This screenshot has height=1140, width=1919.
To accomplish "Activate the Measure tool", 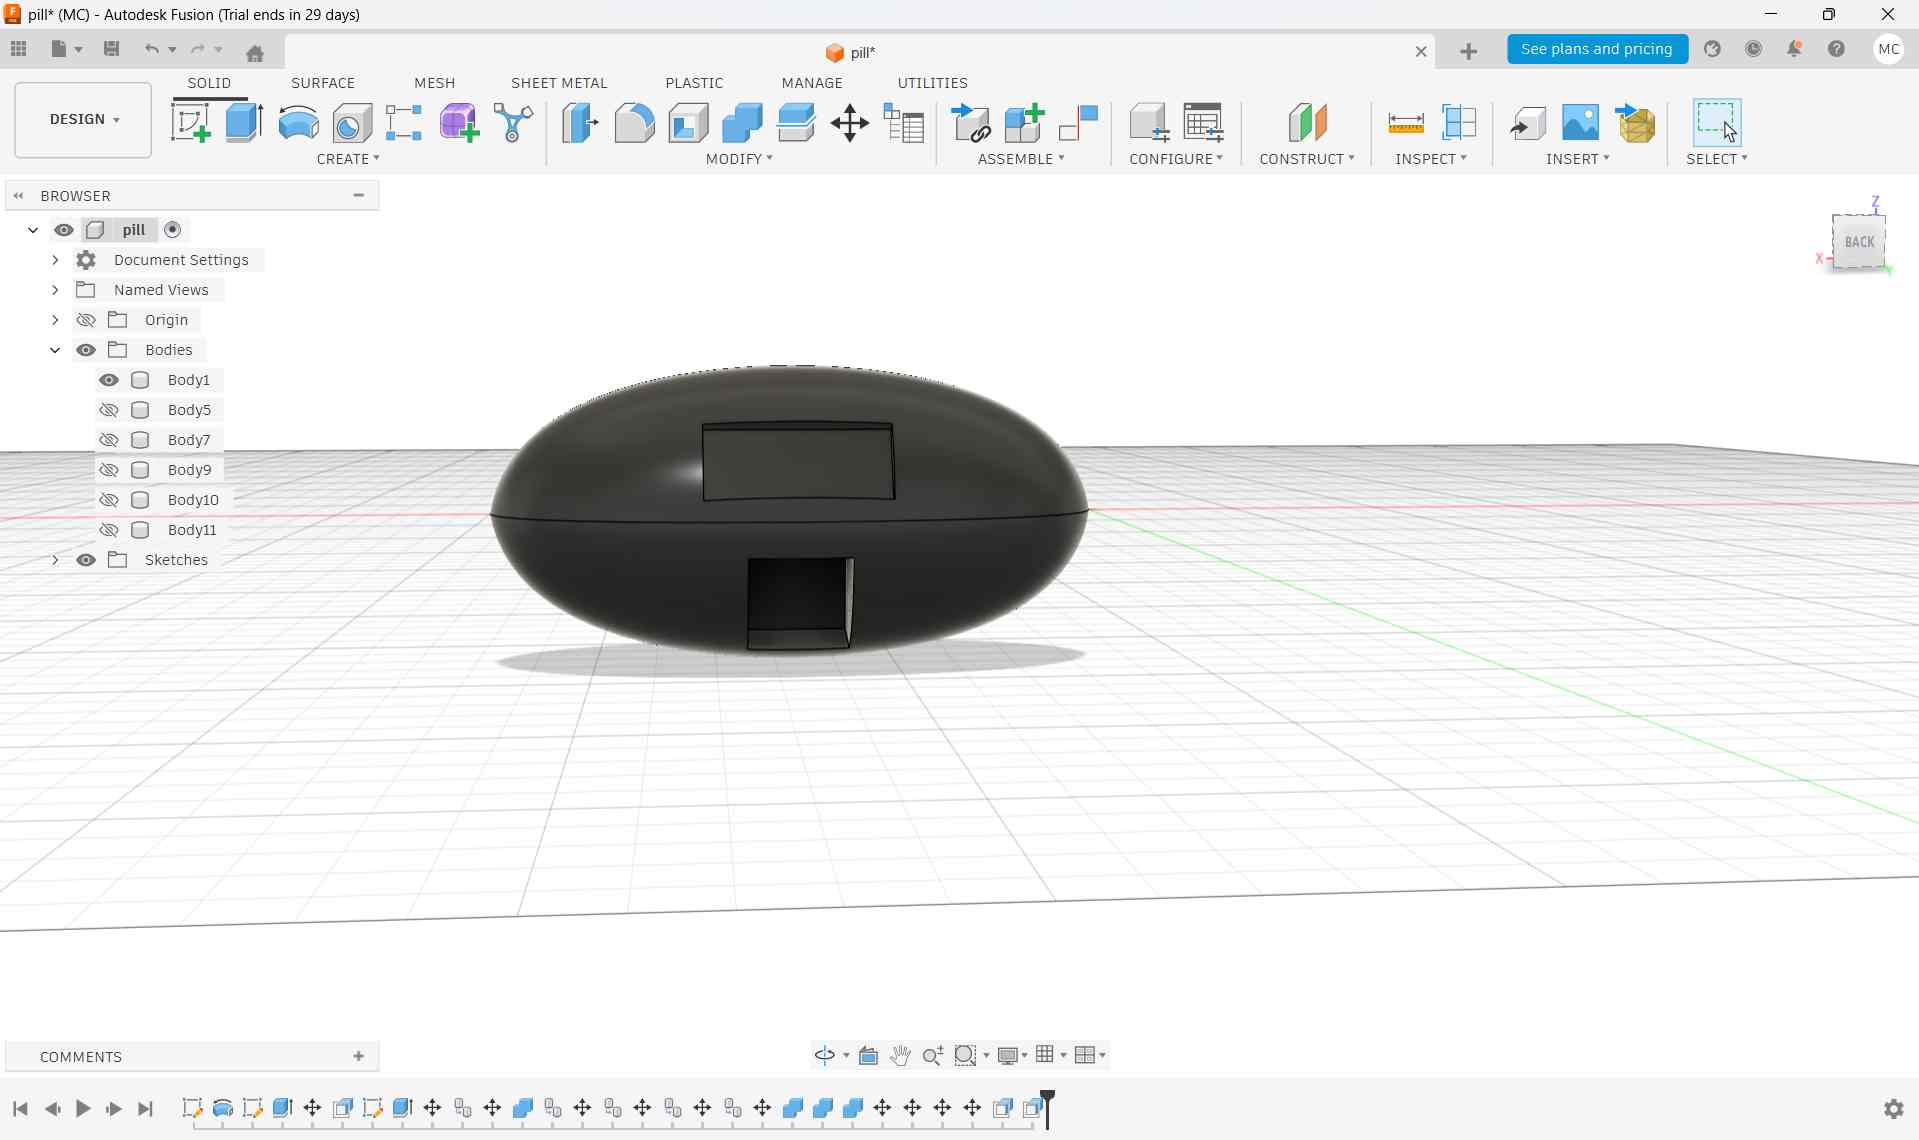I will (1406, 123).
